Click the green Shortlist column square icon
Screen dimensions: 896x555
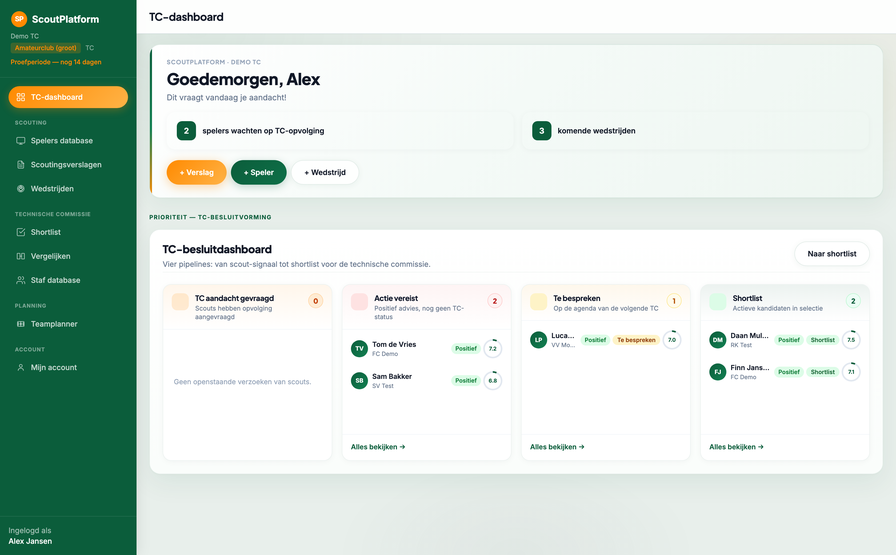718,302
